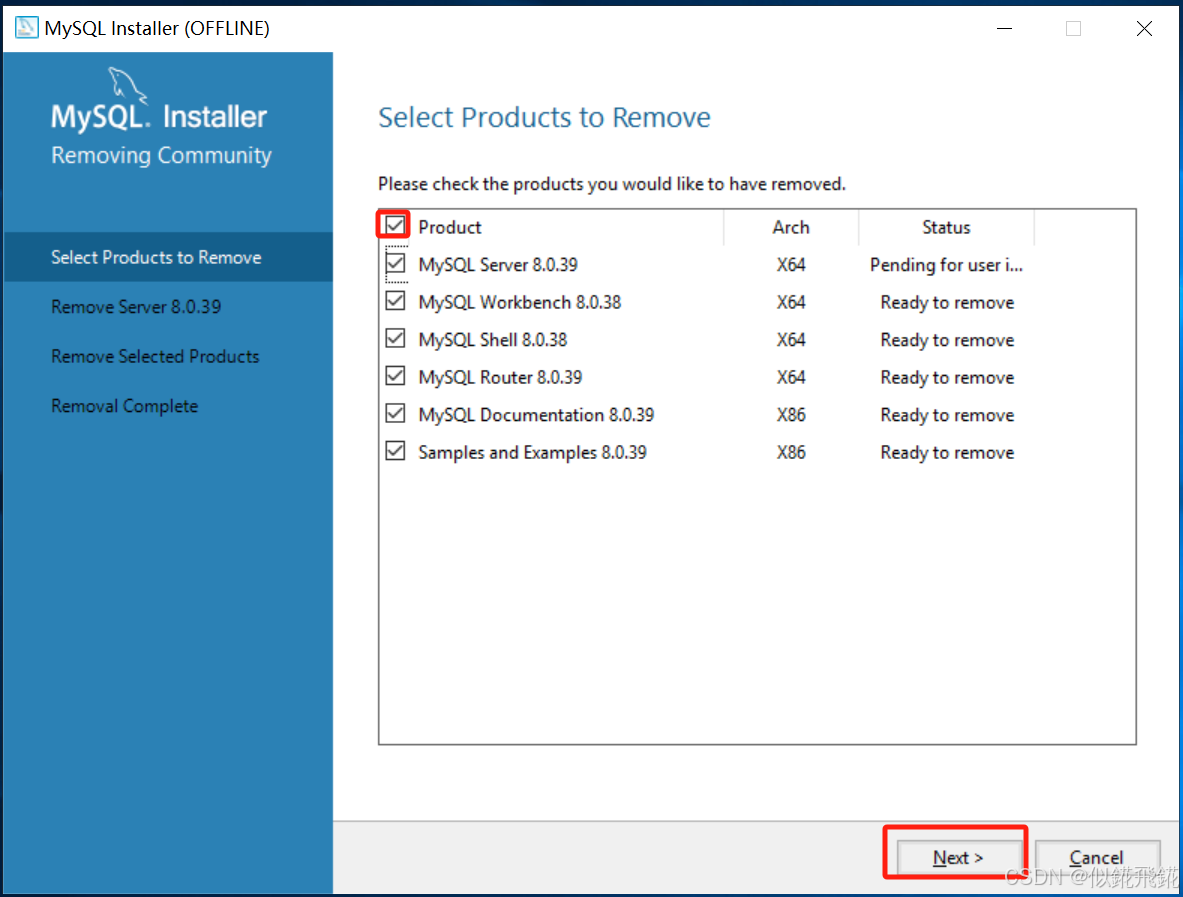Uncheck Samples and Examples 8.0.39 checkbox
This screenshot has height=897, width=1183.
click(x=395, y=451)
